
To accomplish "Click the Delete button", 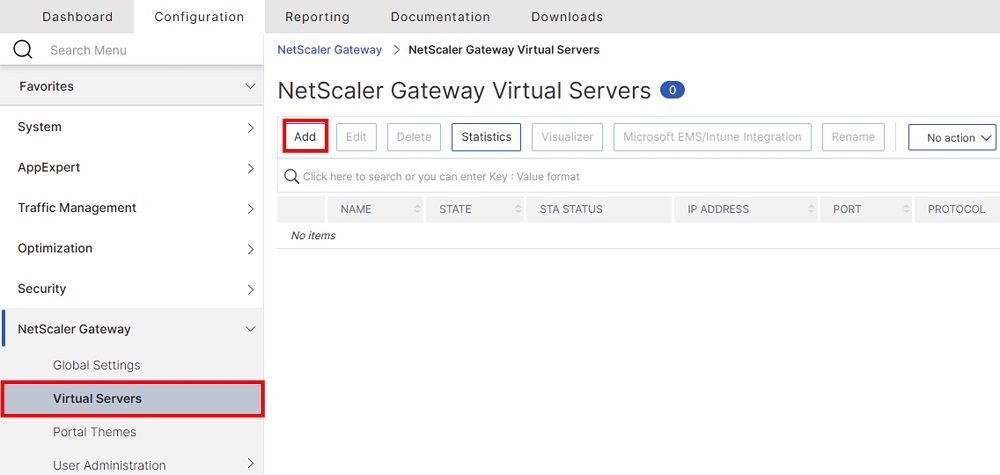I will coord(414,137).
